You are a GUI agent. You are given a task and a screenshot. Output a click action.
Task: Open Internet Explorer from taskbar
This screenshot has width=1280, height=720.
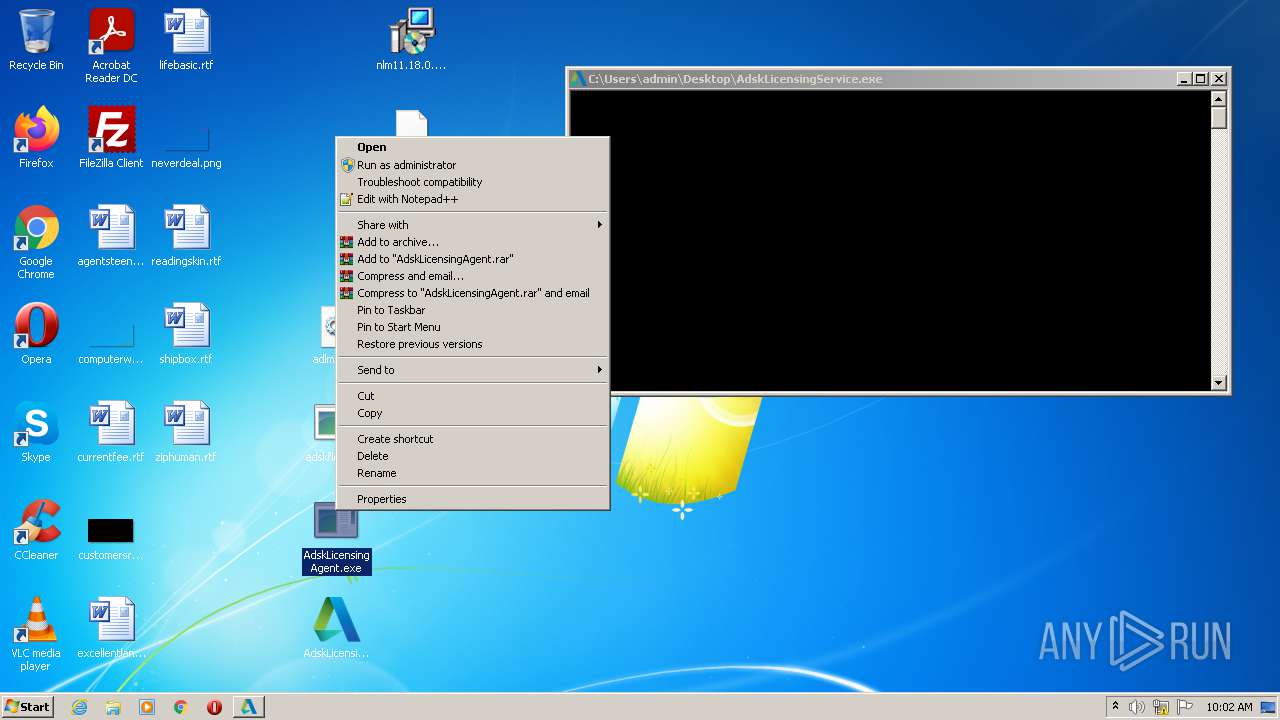79,707
